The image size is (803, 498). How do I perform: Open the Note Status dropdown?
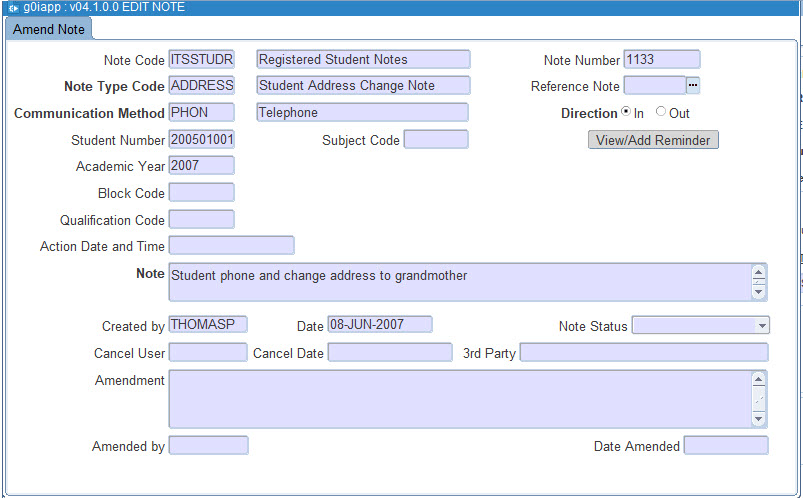[x=762, y=326]
